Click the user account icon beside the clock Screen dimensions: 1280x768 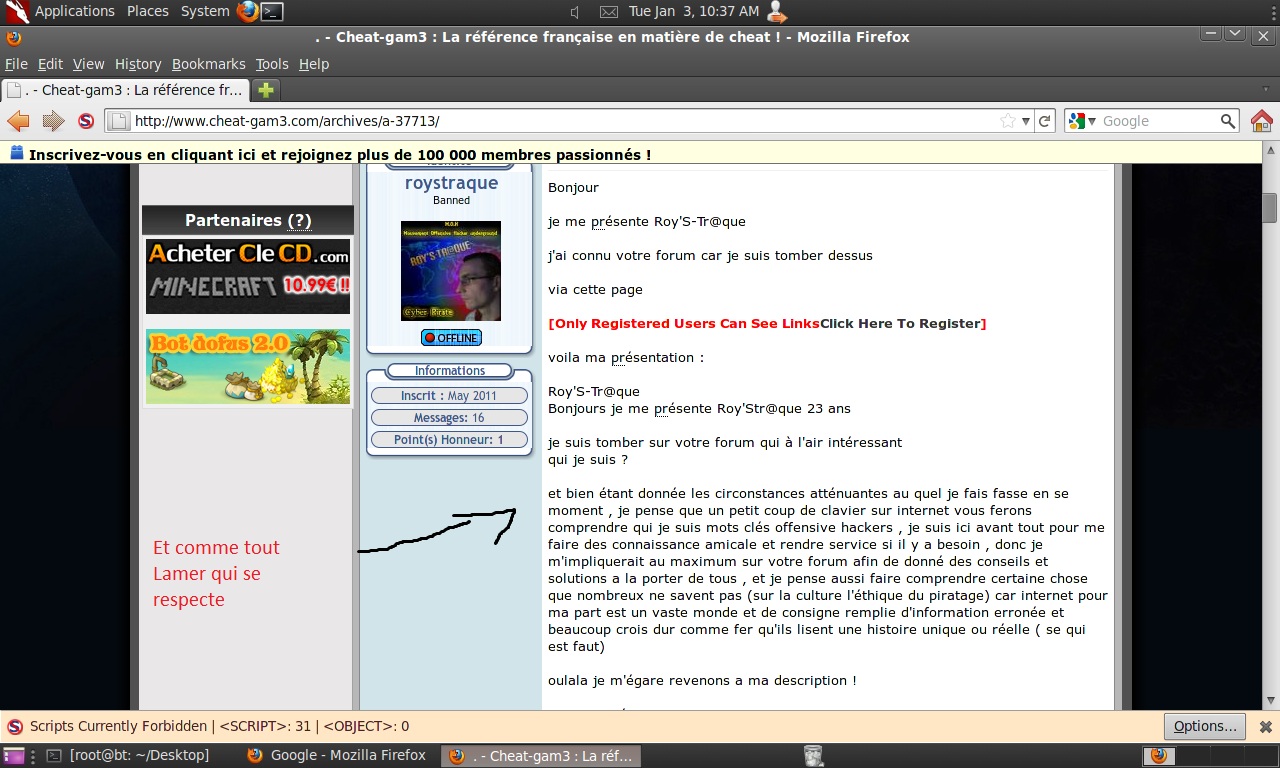coord(776,12)
